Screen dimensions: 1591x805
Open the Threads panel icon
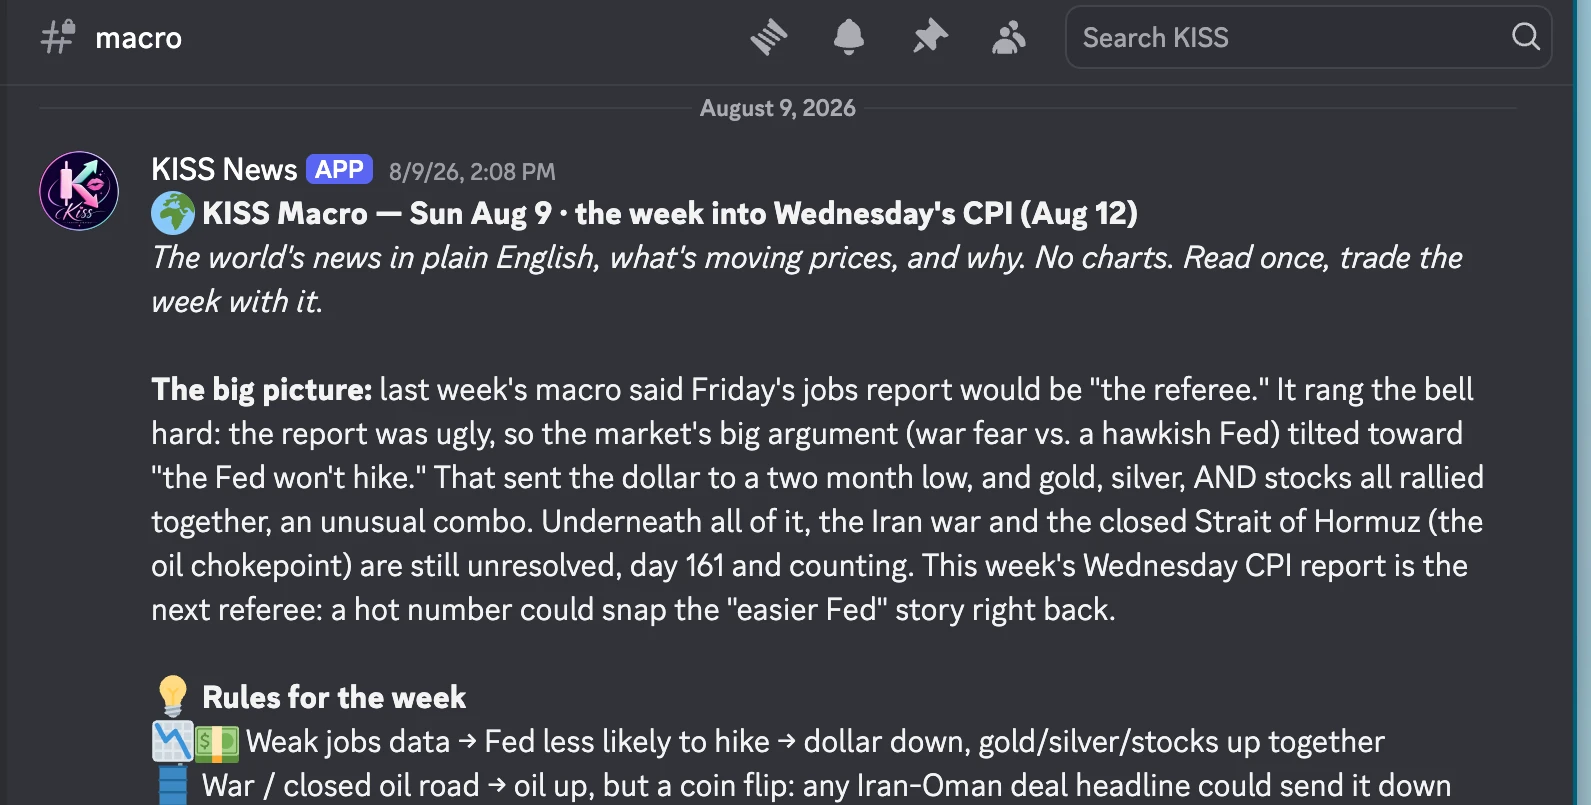coord(768,37)
